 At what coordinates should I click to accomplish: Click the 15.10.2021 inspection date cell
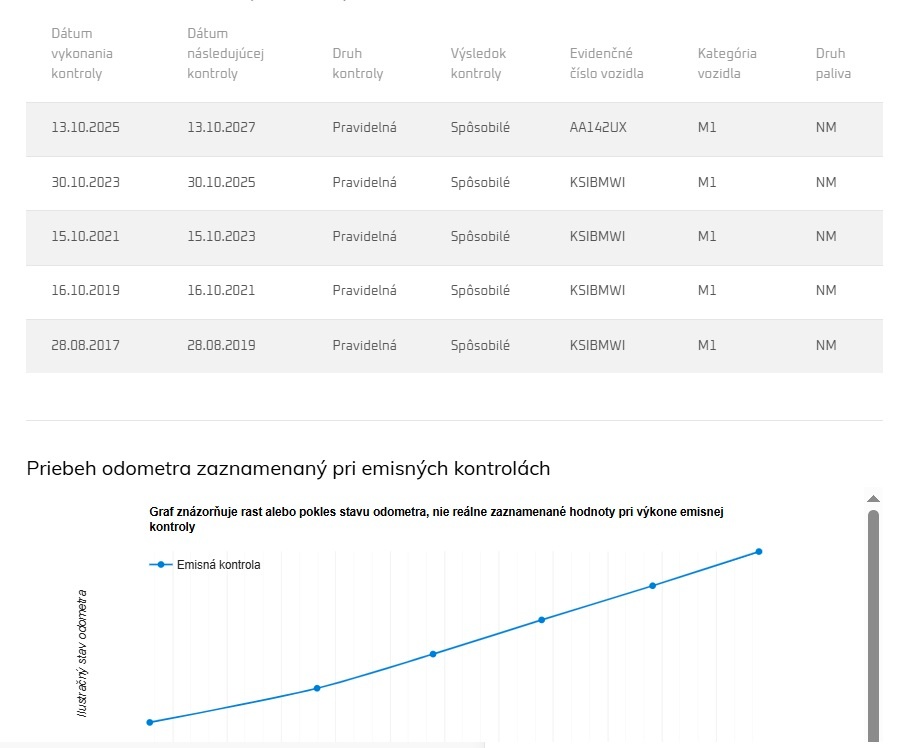point(85,237)
